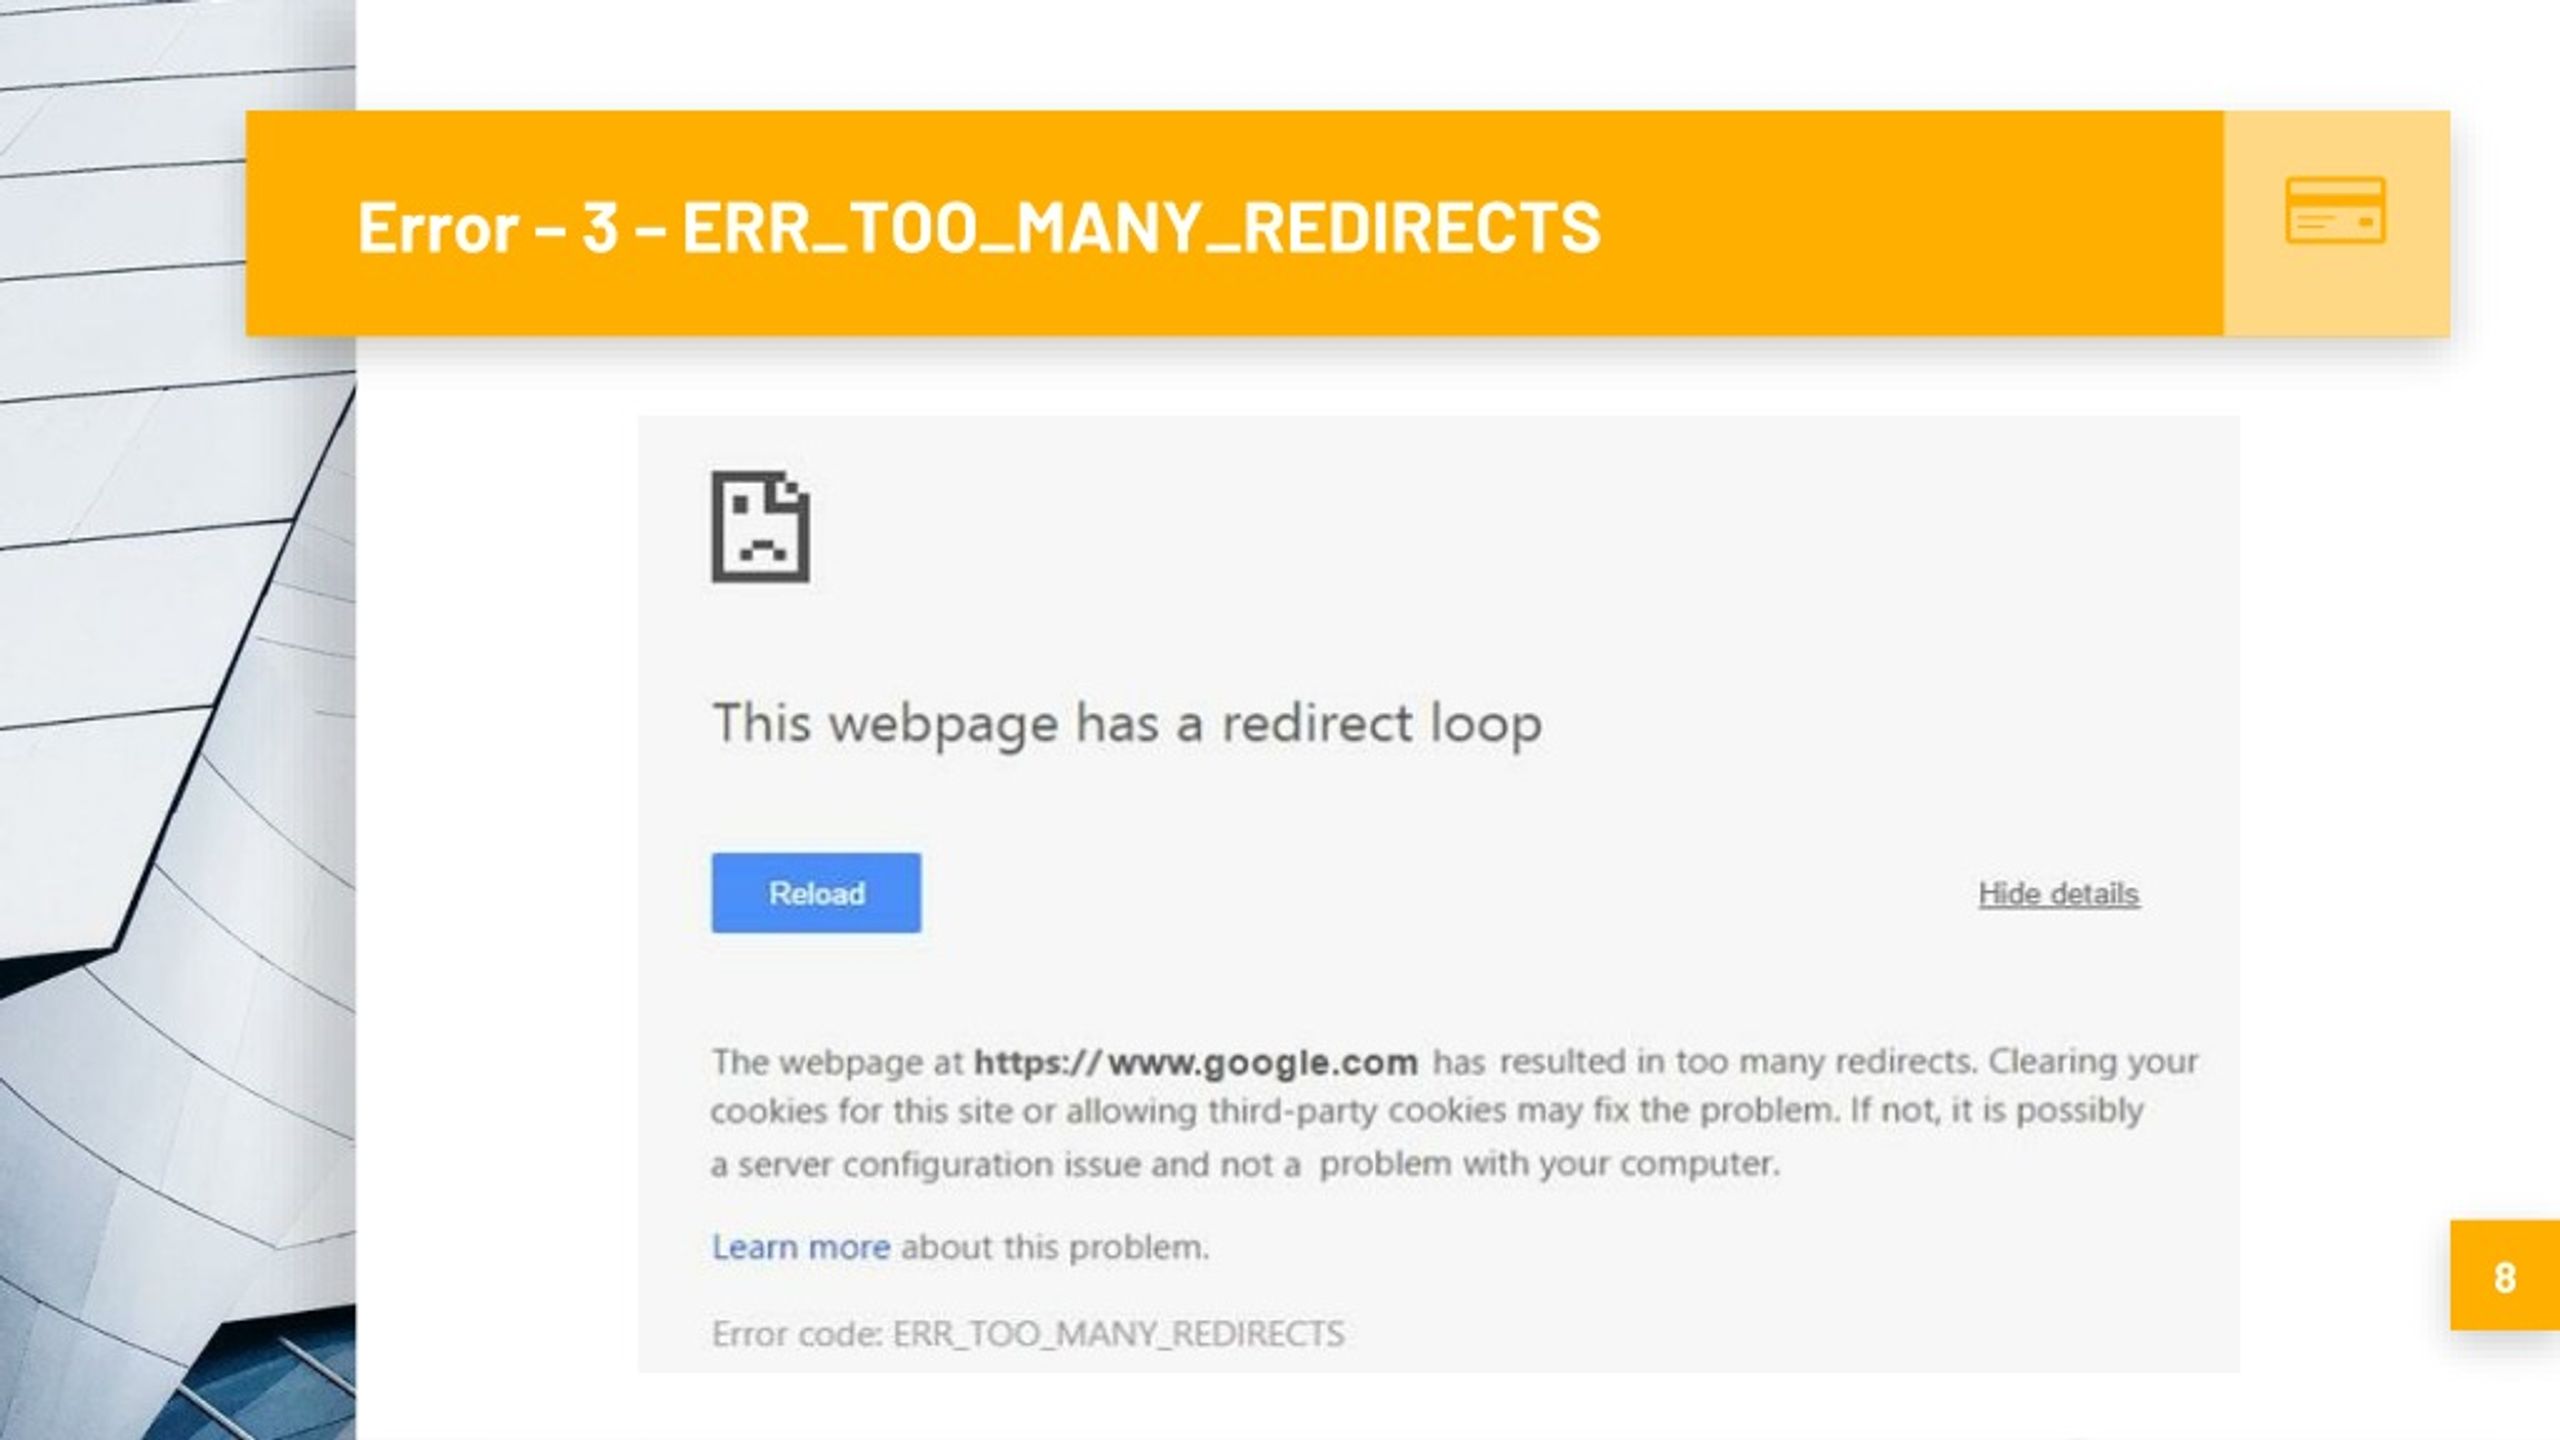Click the phrase "Clearing your" in the paragraph

click(2093, 1061)
